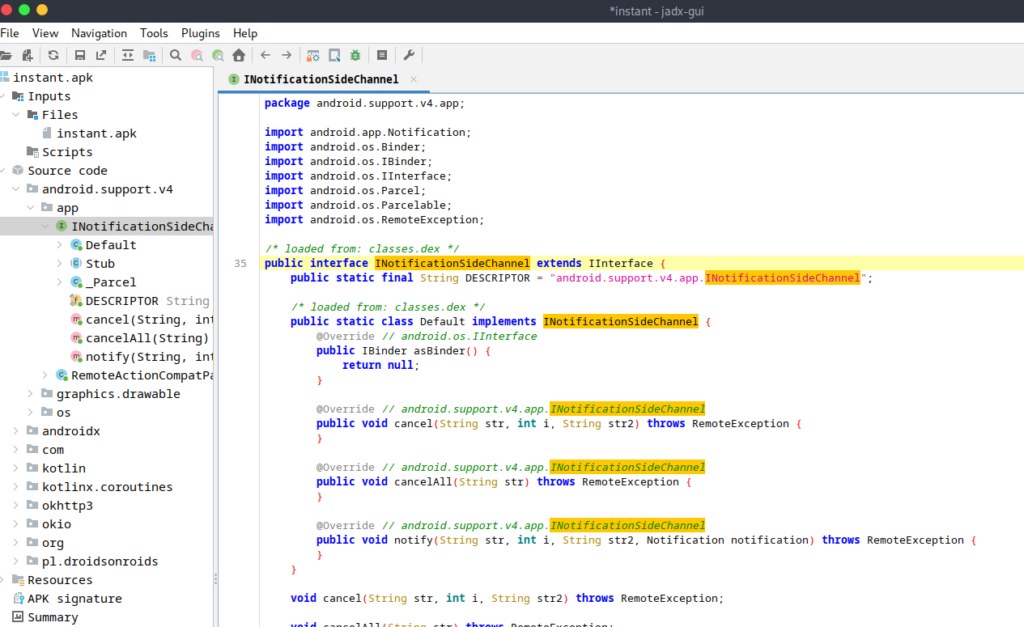Expand the Stub class node

click(59, 264)
